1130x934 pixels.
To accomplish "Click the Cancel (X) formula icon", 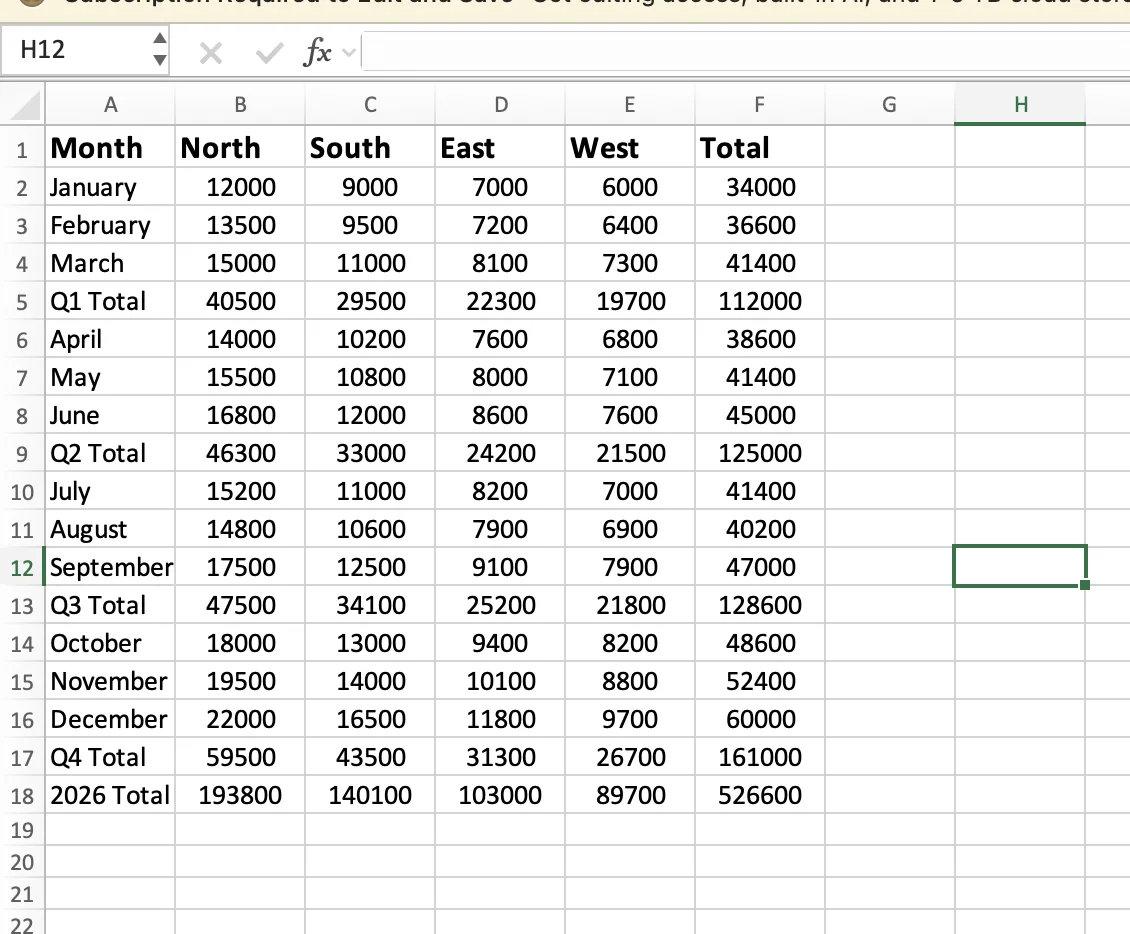I will point(210,53).
